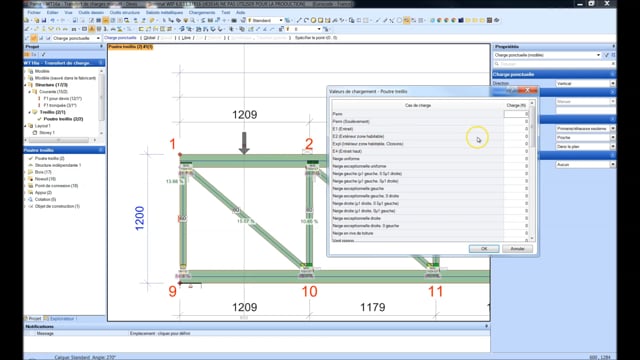Image resolution: width=640 pixels, height=360 pixels.
Task: Click the magnifier icon in the properties filter
Action: coord(497,64)
